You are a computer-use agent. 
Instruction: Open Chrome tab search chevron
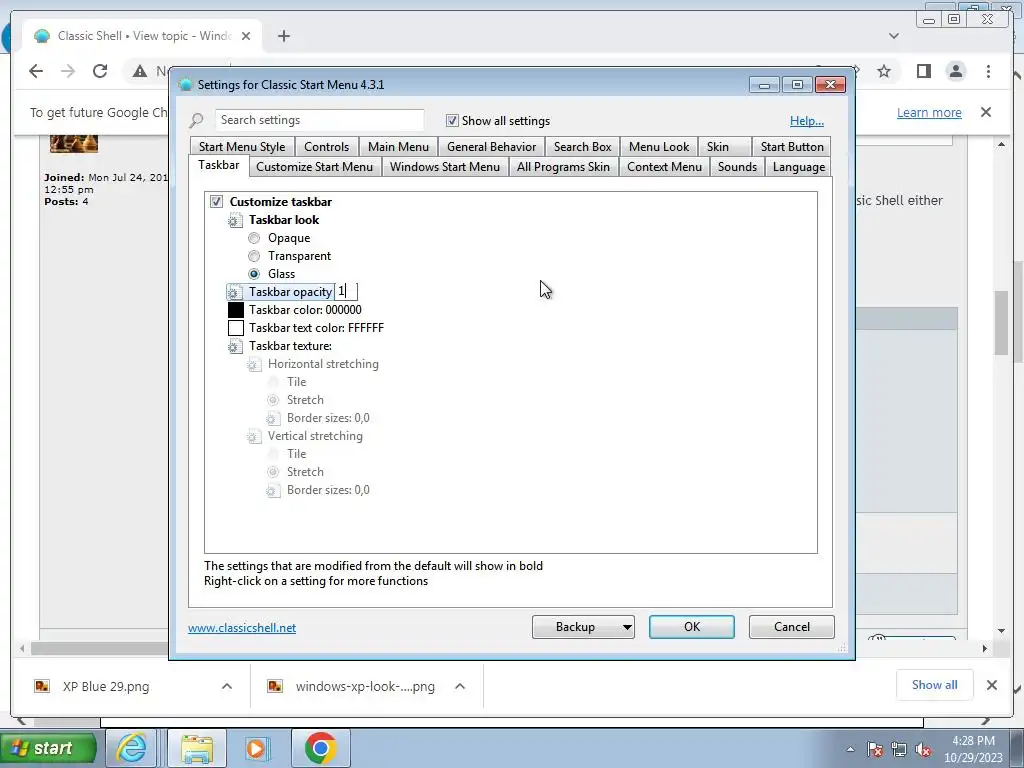pyautogui.click(x=894, y=36)
